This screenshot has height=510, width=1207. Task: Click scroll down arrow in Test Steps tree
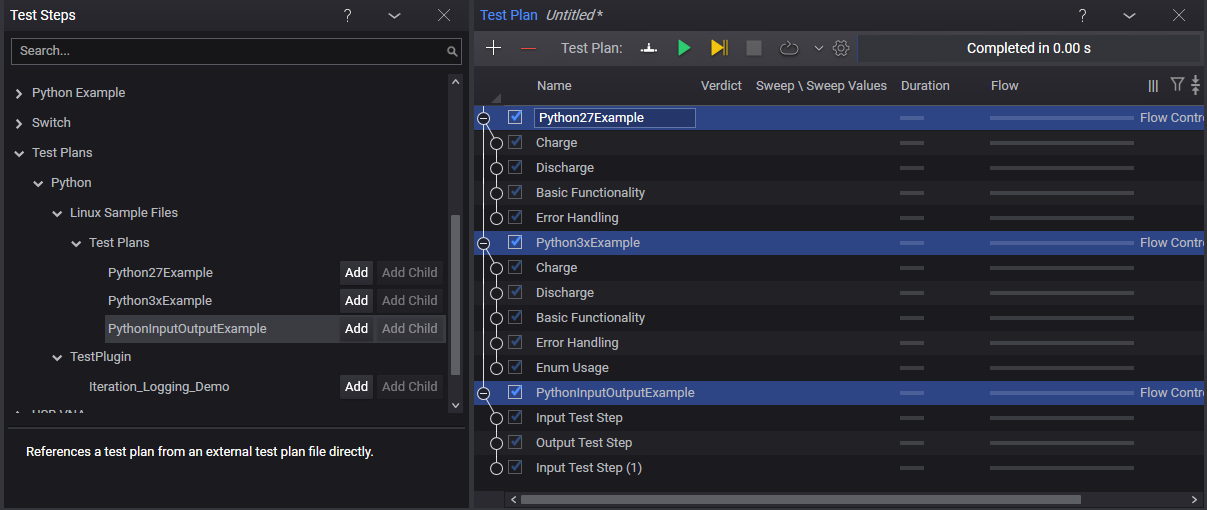tap(456, 405)
